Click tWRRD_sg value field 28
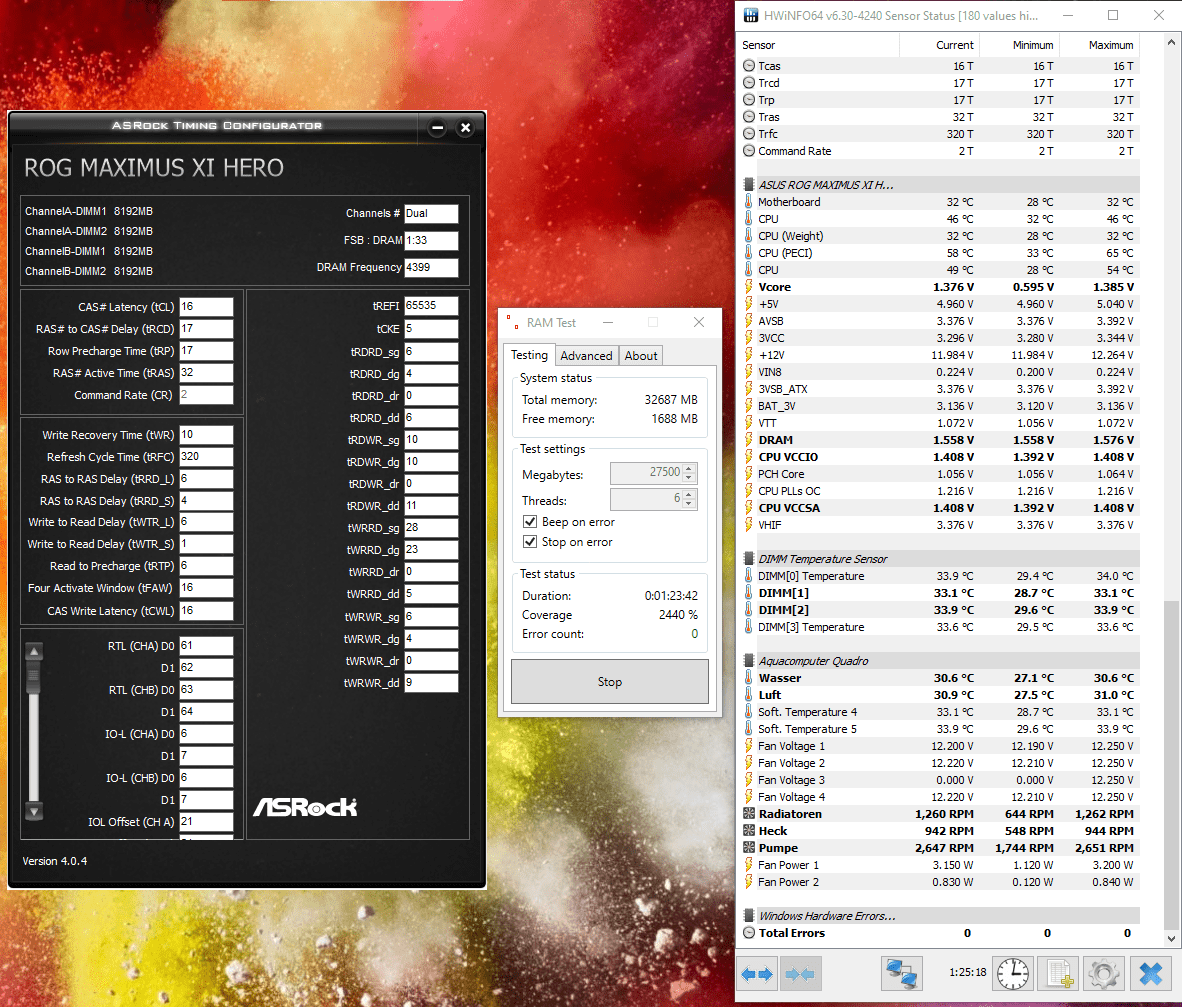Image resolution: width=1182 pixels, height=1007 pixels. (430, 528)
